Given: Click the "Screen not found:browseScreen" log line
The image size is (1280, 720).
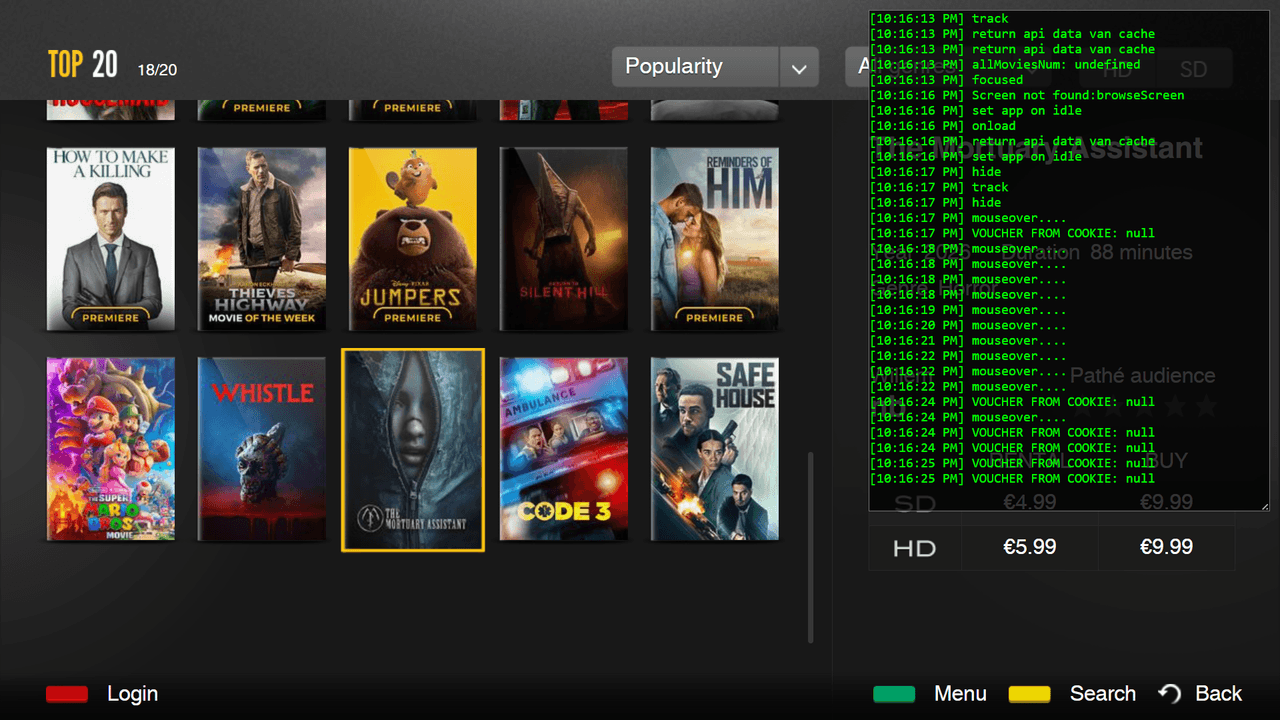Looking at the screenshot, I should click(1027, 95).
